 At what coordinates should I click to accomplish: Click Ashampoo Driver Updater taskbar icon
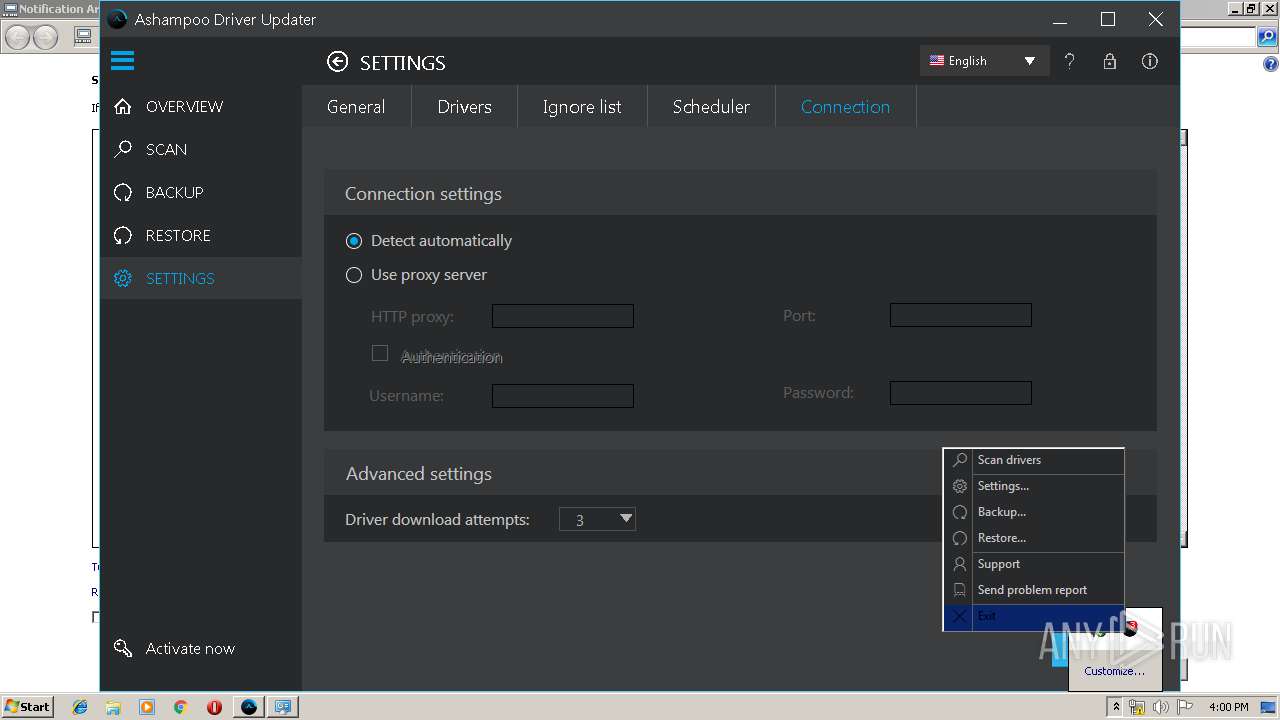pos(249,707)
